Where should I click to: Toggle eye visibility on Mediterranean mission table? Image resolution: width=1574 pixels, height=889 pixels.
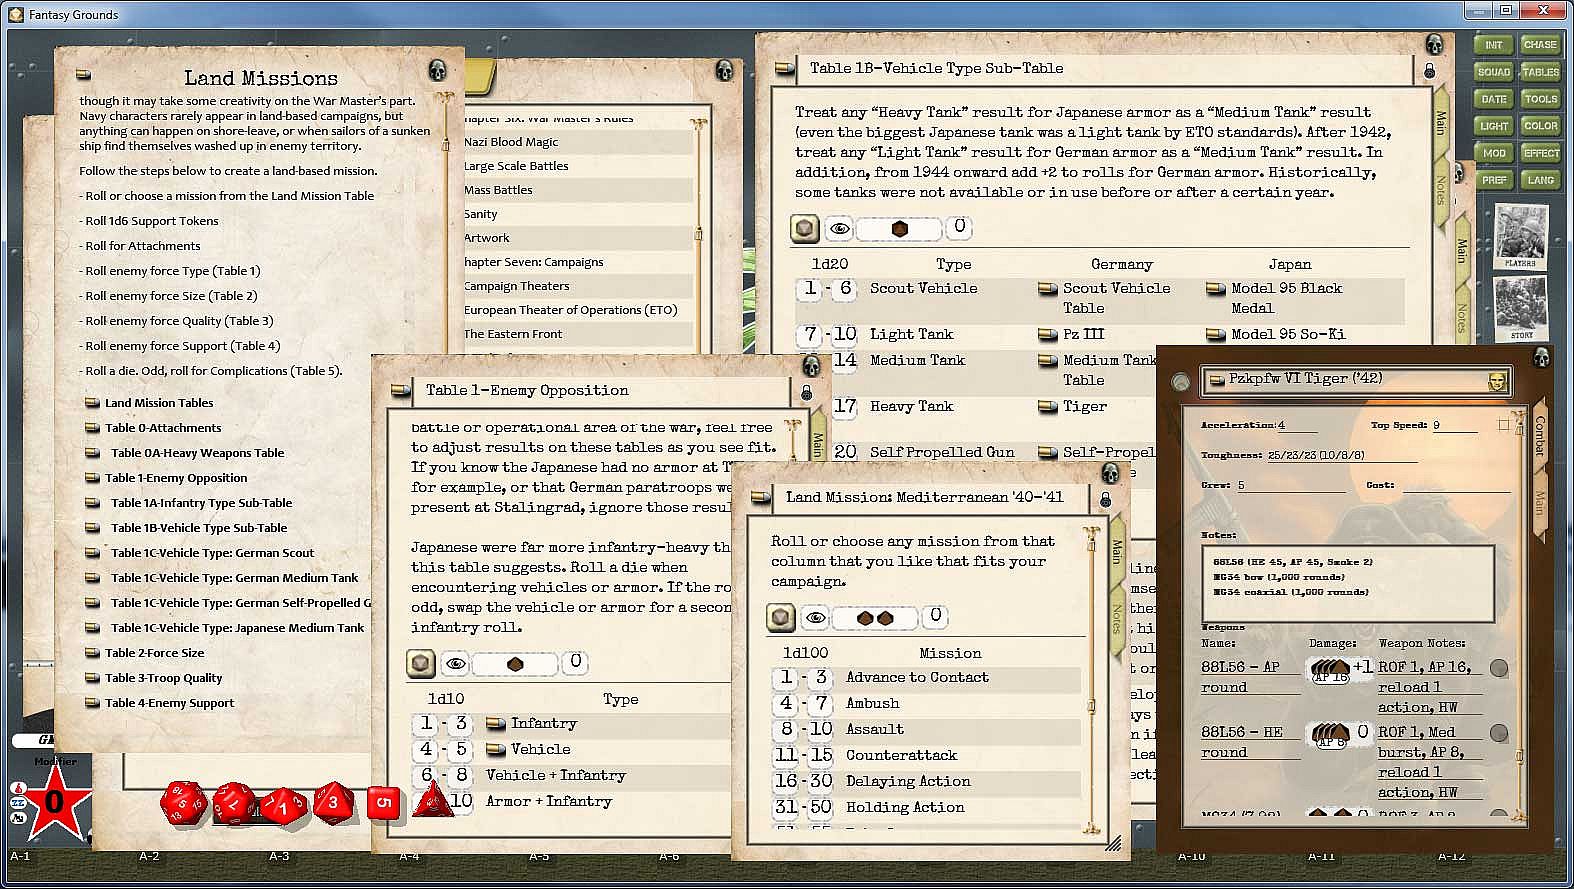[x=815, y=617]
